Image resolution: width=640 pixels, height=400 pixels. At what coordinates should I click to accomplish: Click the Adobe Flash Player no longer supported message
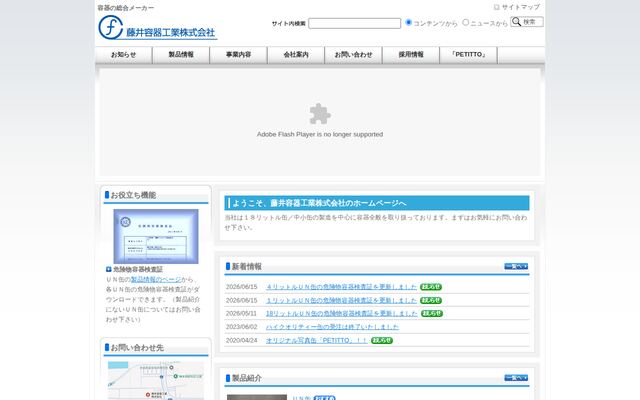pyautogui.click(x=320, y=134)
